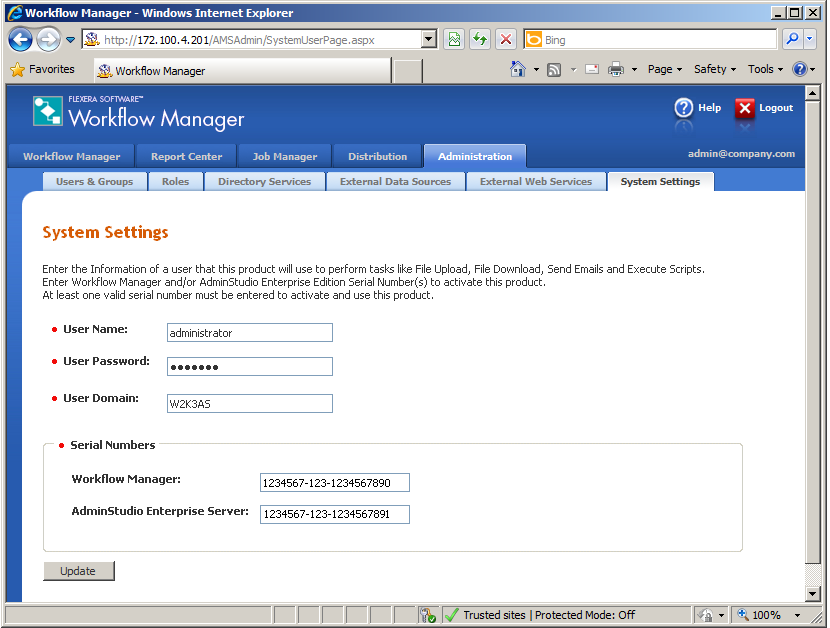Click the browser Forward arrow button
The image size is (830, 628).
(48, 40)
